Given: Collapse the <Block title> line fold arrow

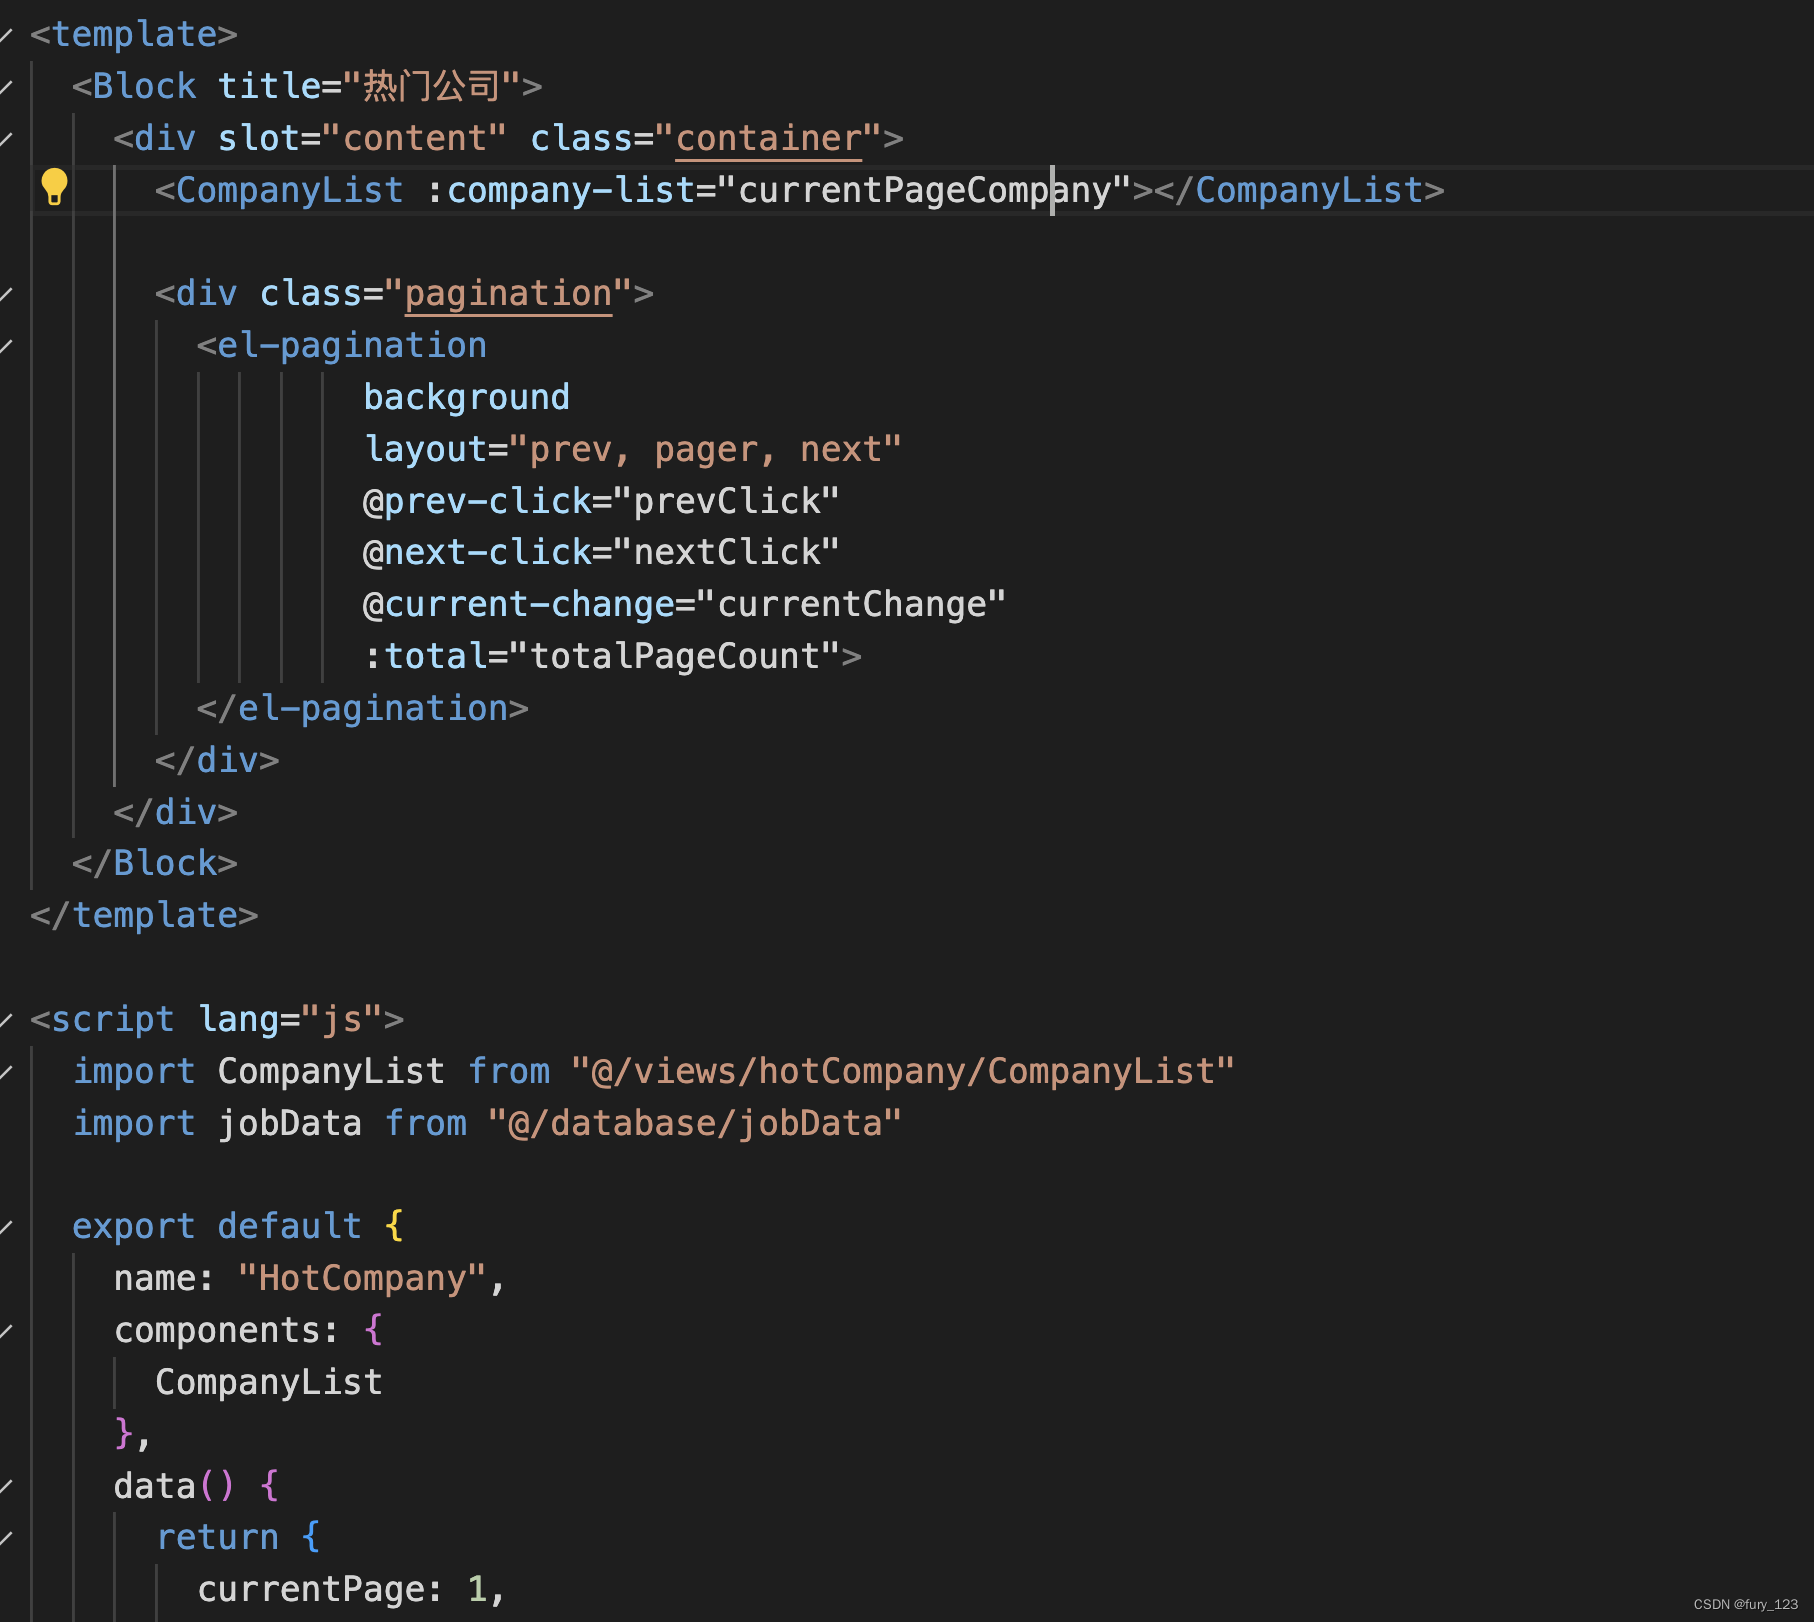Looking at the screenshot, I should point(6,87).
